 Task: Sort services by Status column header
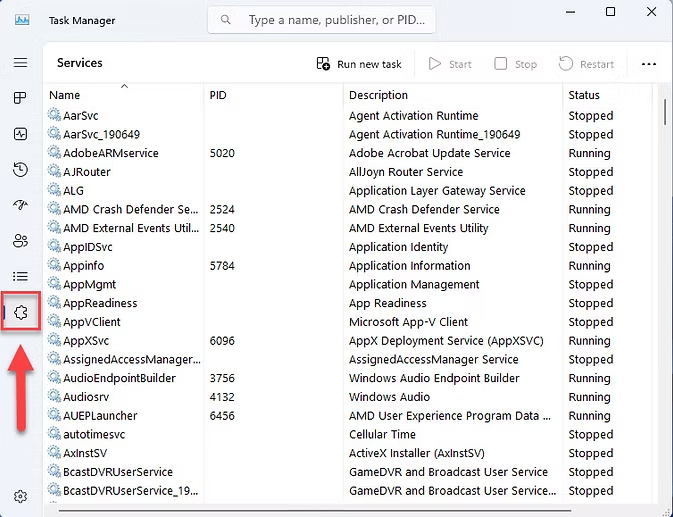click(584, 95)
